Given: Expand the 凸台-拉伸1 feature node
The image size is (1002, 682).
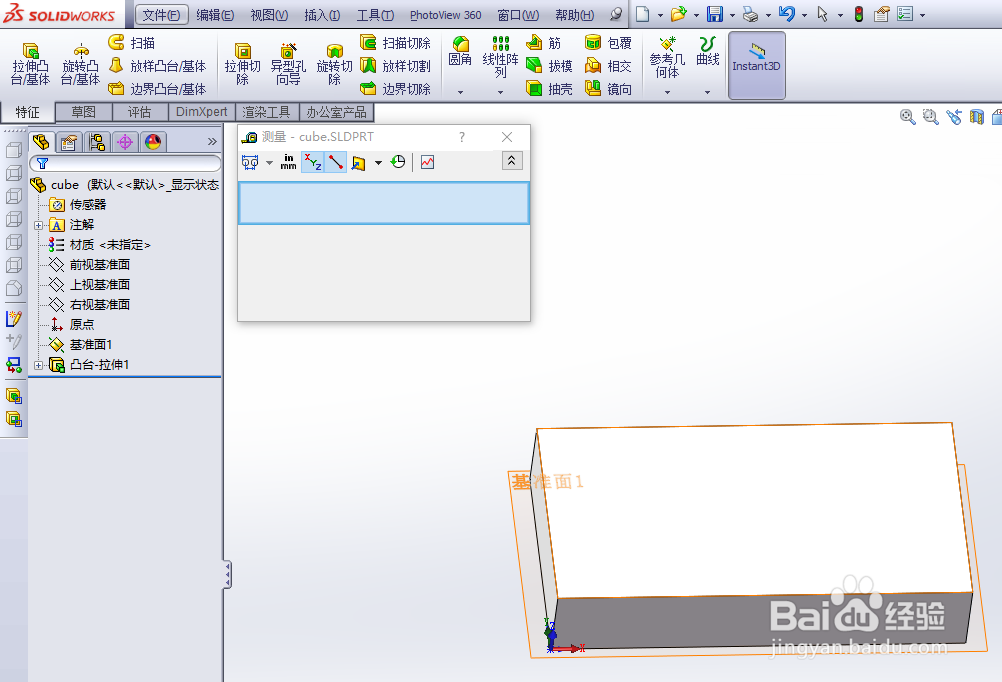Looking at the screenshot, I should point(38,365).
